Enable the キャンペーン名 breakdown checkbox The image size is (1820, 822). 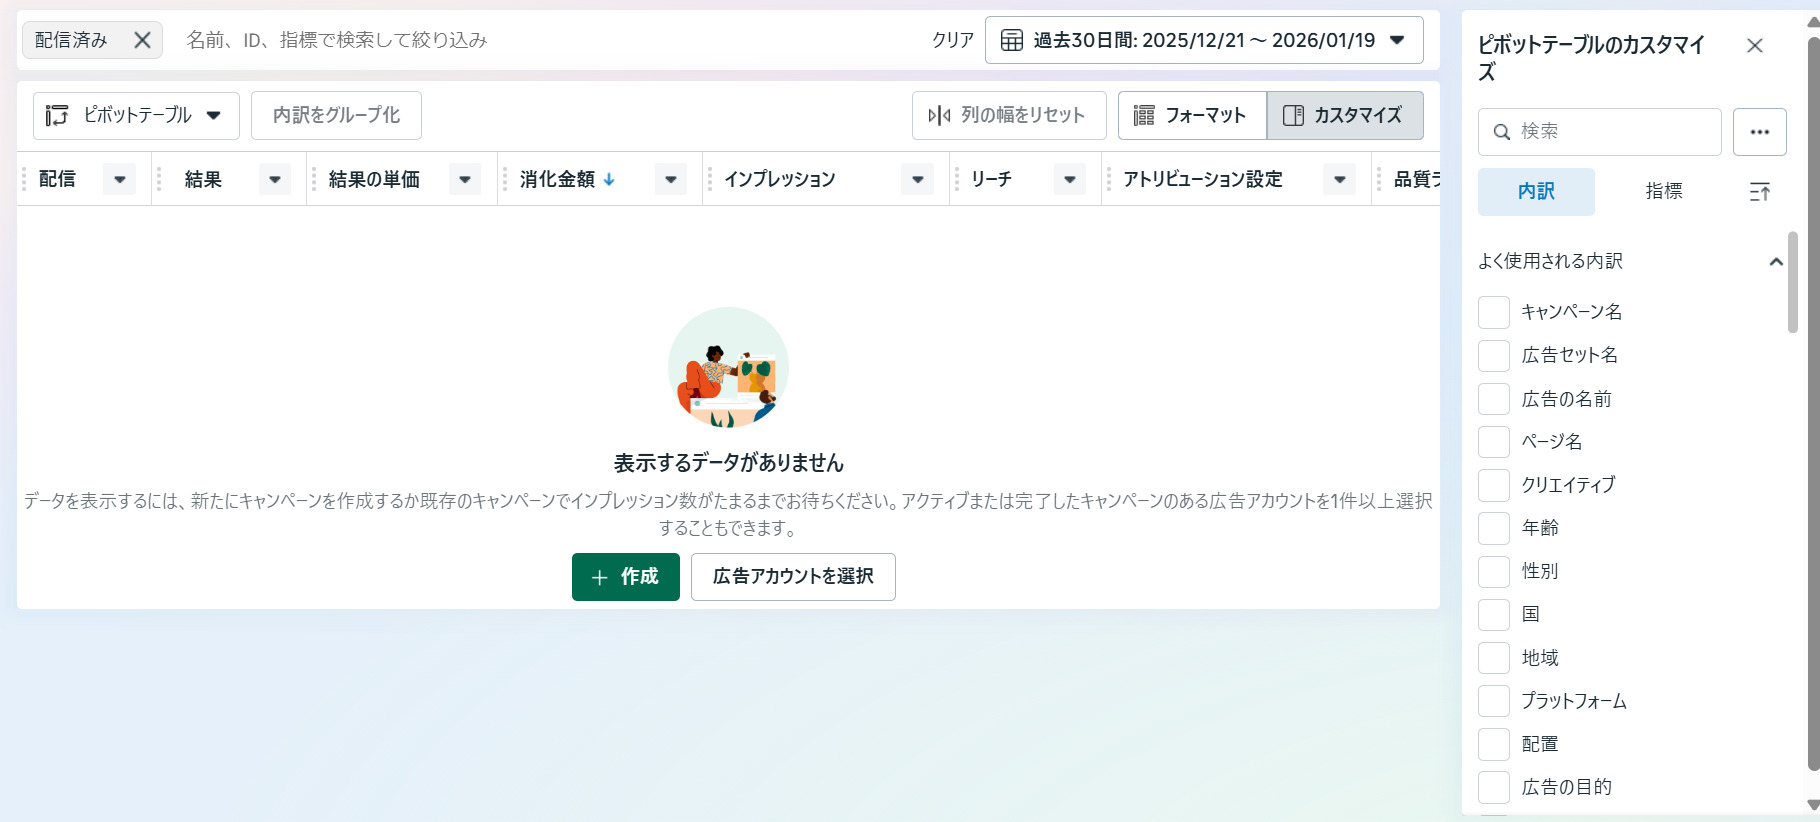point(1493,312)
